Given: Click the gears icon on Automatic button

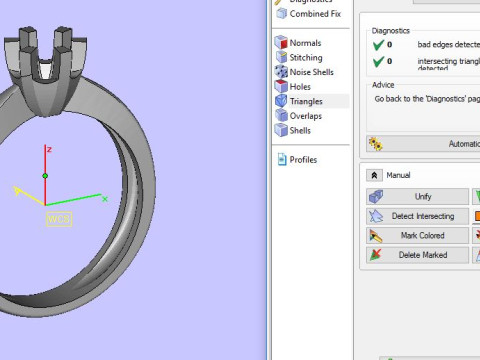Looking at the screenshot, I should (376, 144).
